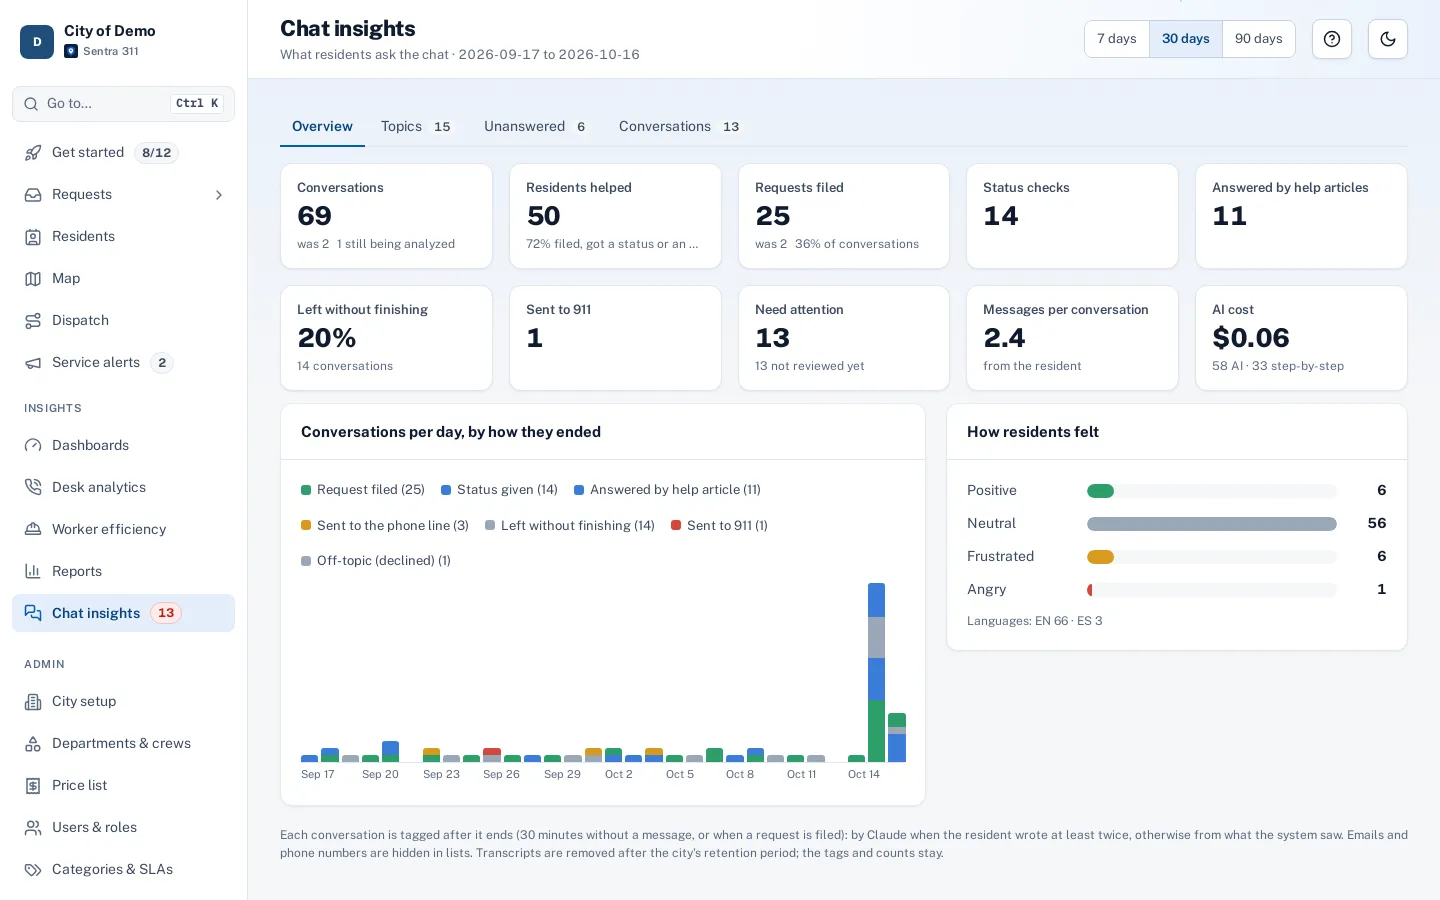The height and width of the screenshot is (900, 1440).
Task: Go to the Conversations tab
Action: [x=679, y=127]
